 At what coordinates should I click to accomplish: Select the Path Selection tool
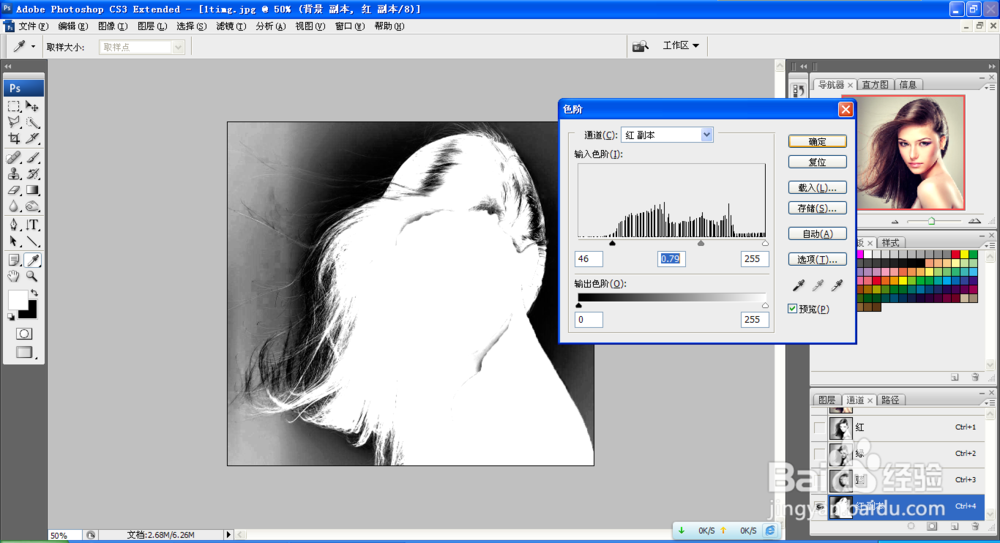point(14,241)
